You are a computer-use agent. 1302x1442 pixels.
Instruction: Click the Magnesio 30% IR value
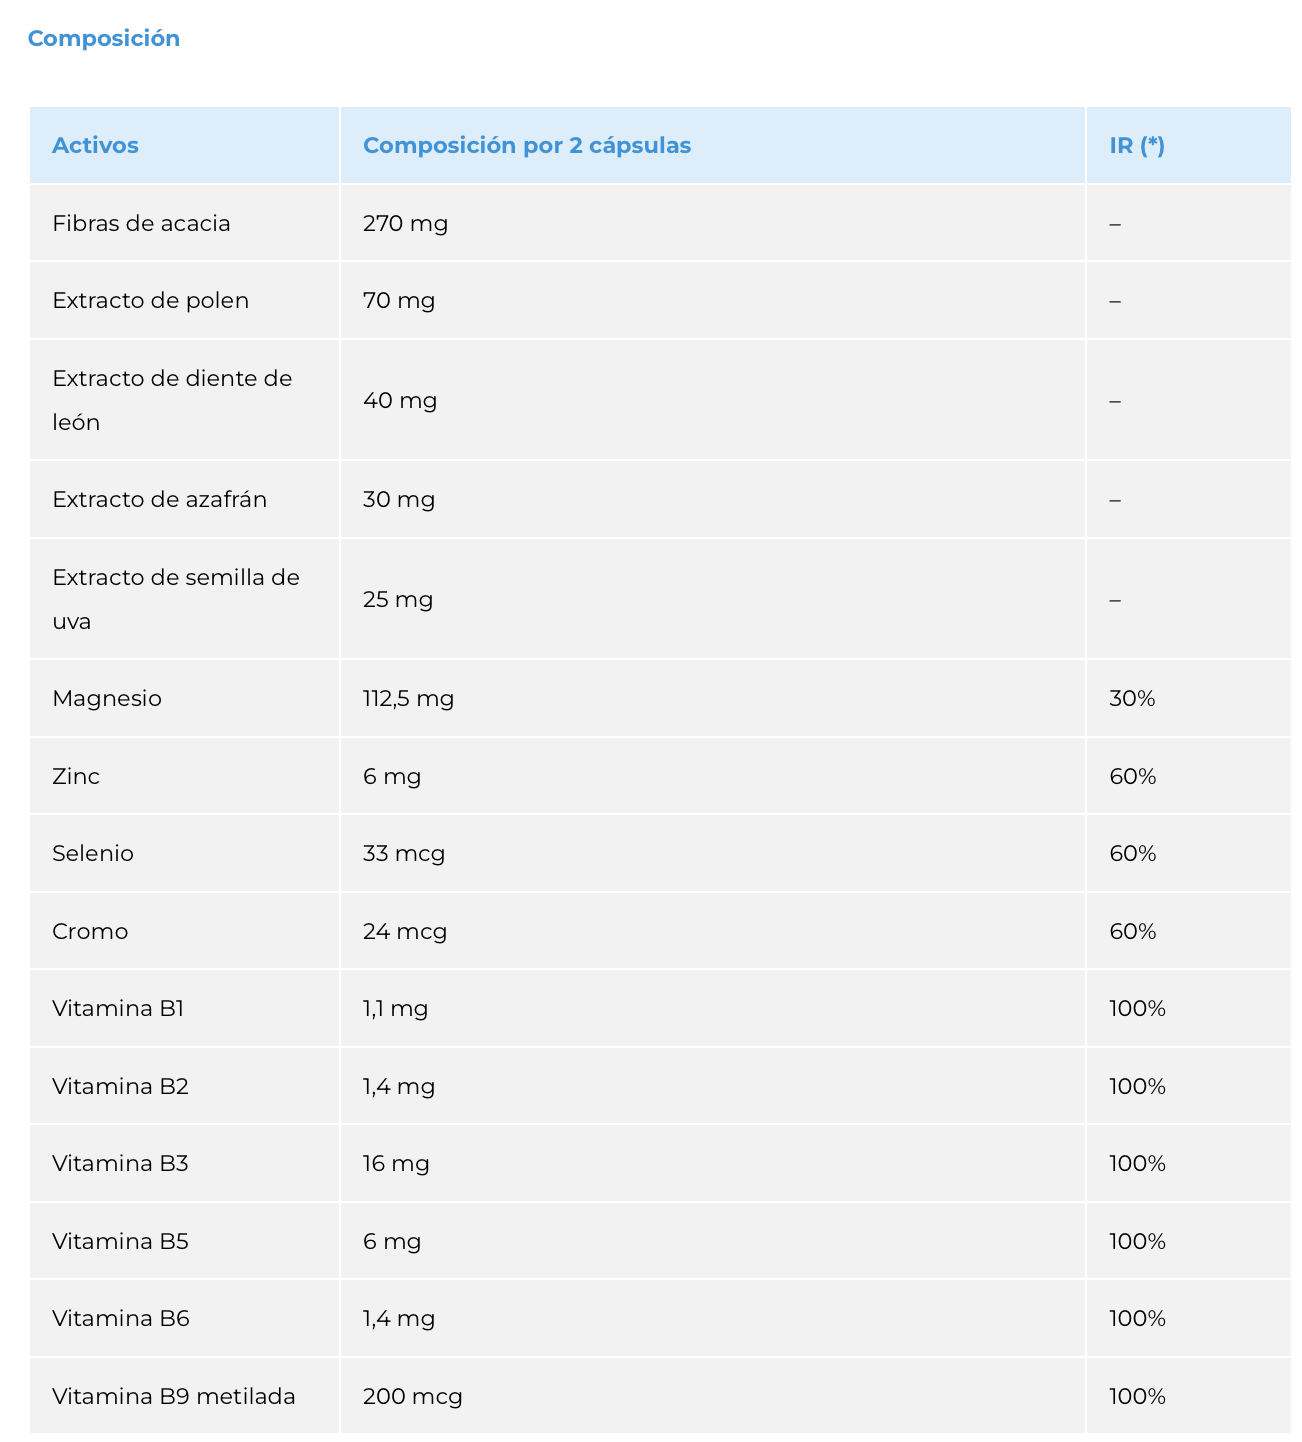point(1132,698)
